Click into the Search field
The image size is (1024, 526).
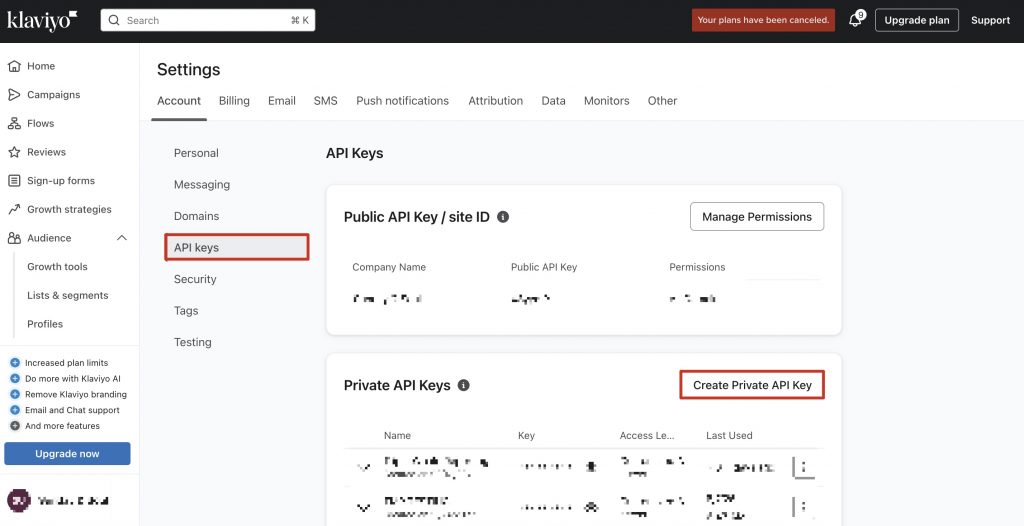208,20
